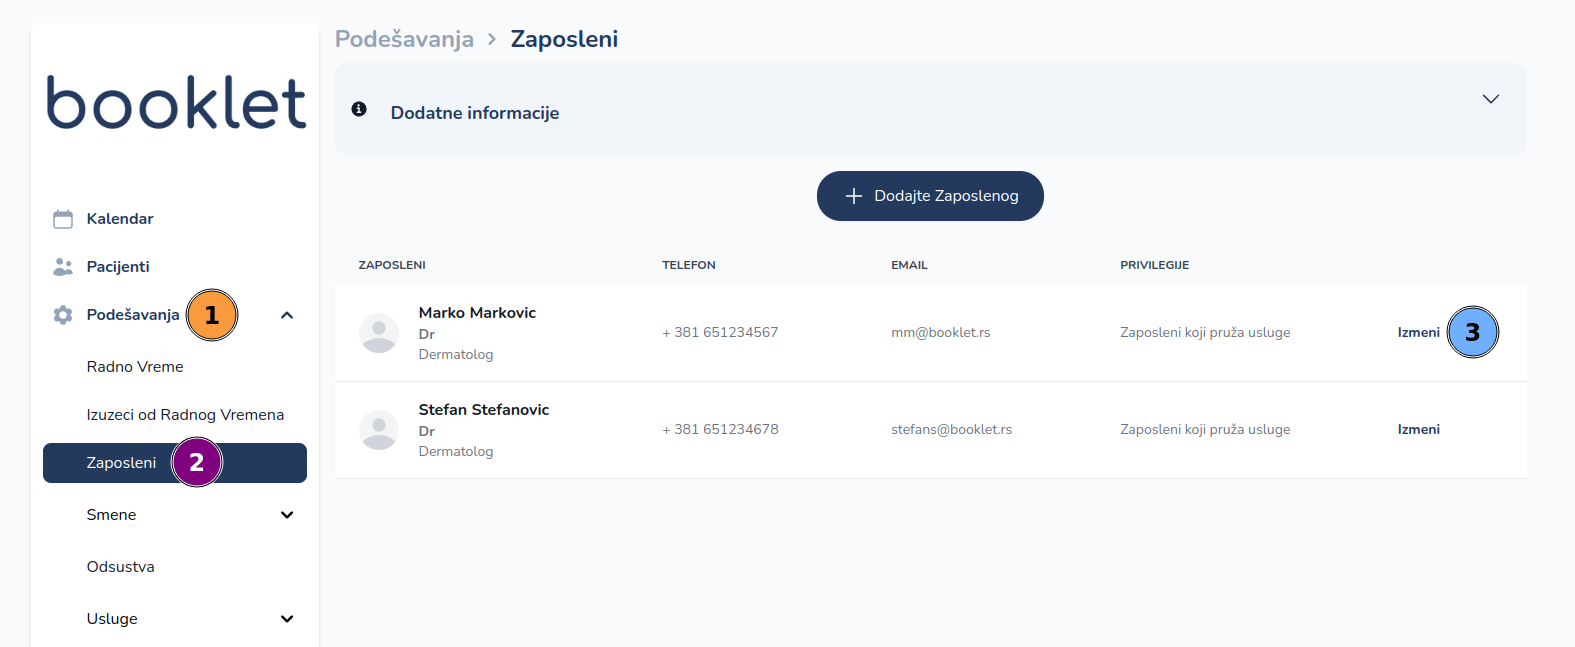1575x647 pixels.
Task: Click the info icon beside Dodatne informacije
Action: point(359,109)
